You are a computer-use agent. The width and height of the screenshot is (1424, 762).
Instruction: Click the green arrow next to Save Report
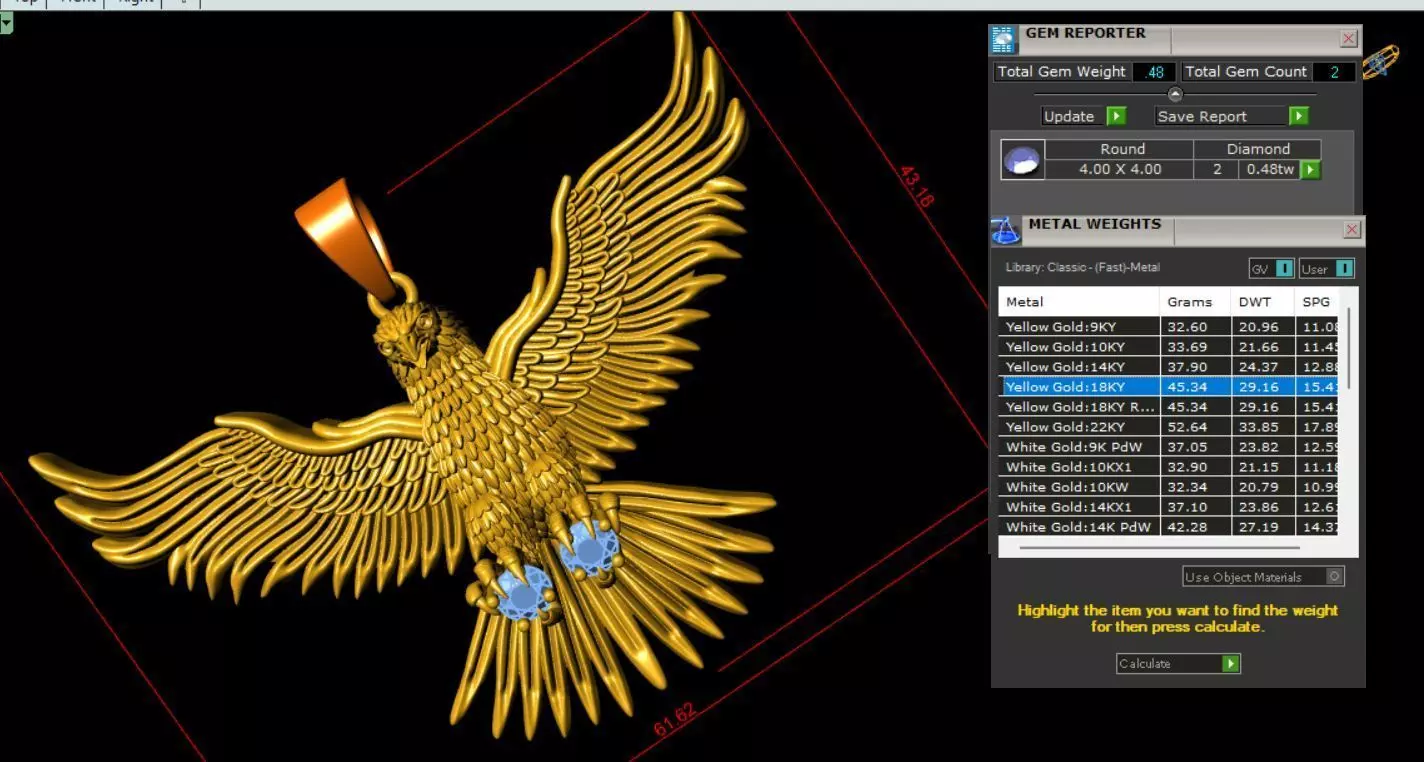click(1298, 116)
